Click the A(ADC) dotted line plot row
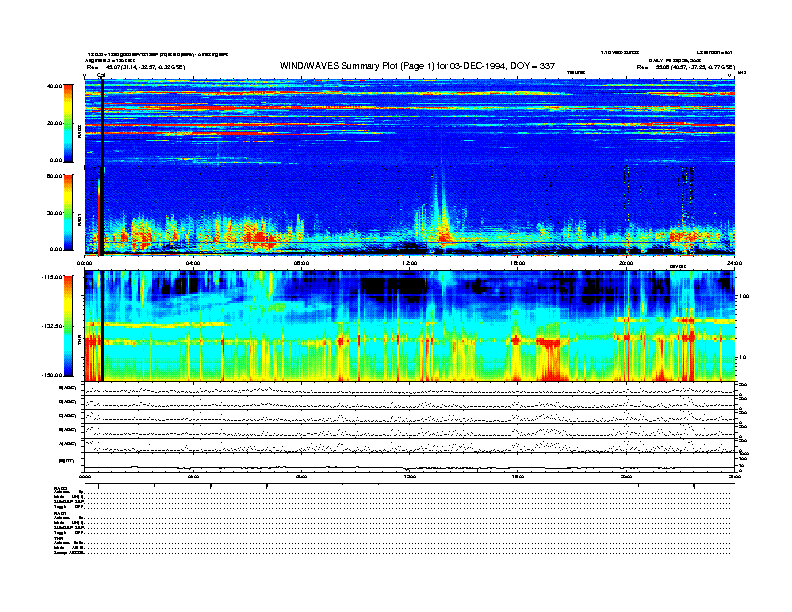Viewport: 792px width, 612px height. coord(410,445)
